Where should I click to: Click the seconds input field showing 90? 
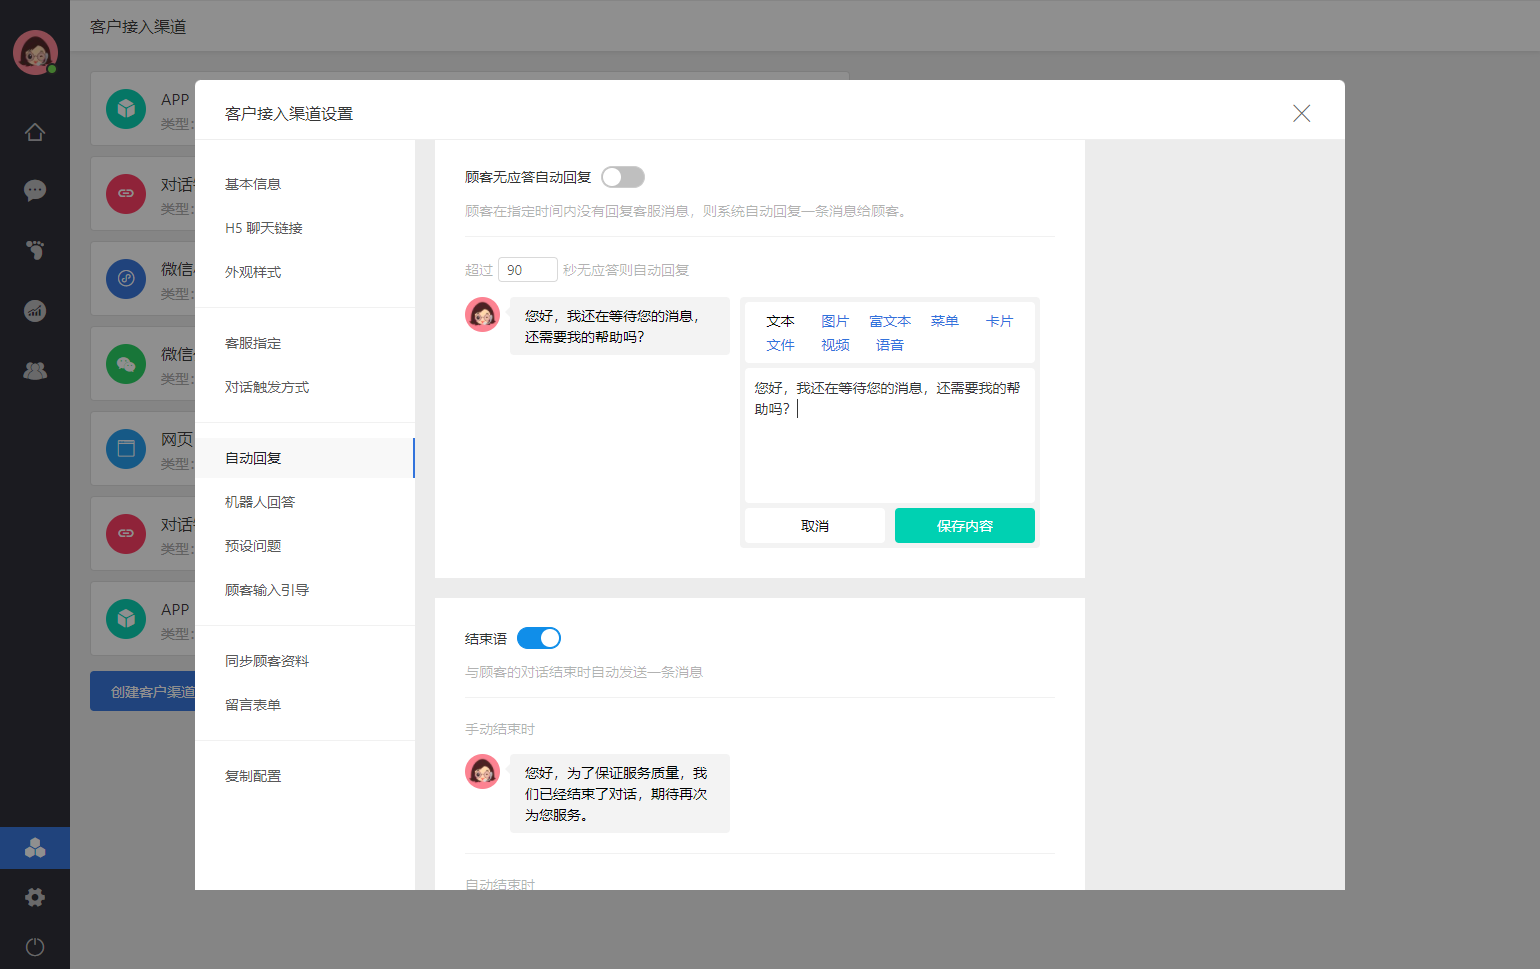528,270
